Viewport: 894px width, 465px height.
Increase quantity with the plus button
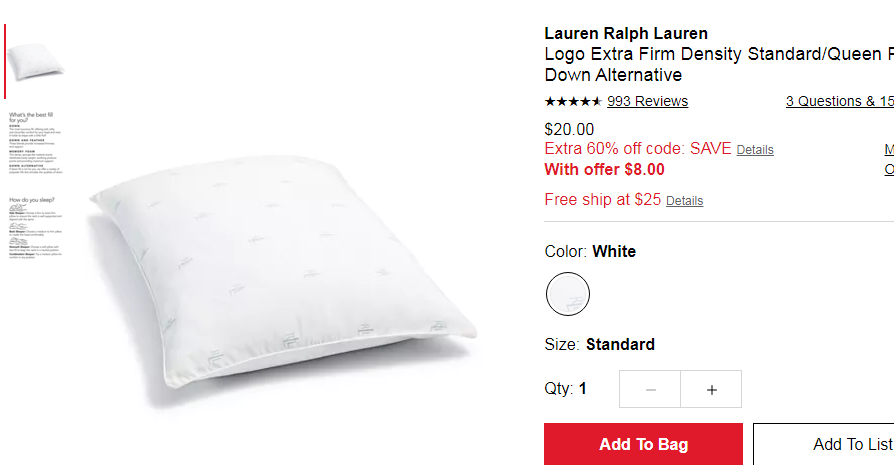pos(712,389)
